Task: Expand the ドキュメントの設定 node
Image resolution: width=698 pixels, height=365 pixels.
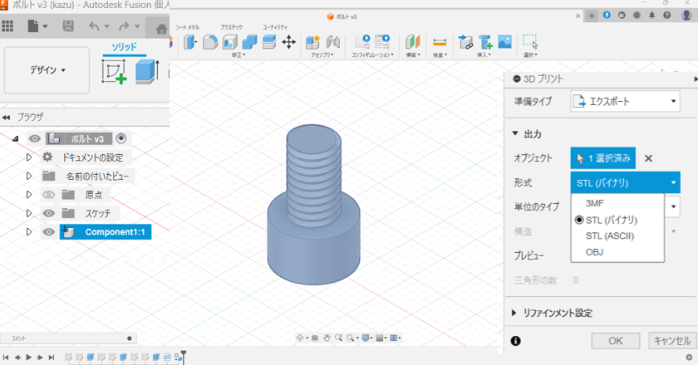Action: 29,157
